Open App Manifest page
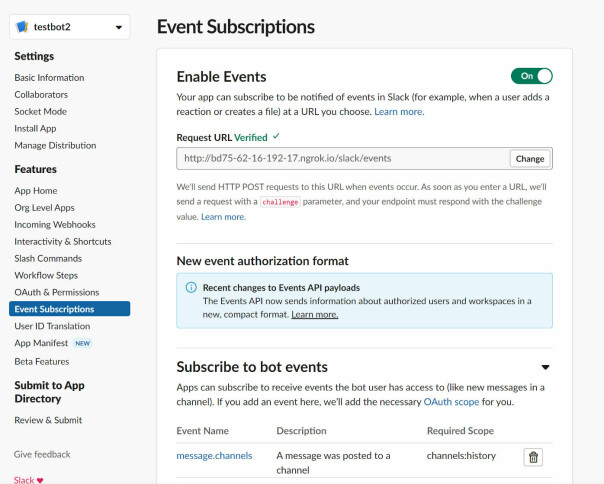Screen dimensions: 604x484 click(x=41, y=343)
